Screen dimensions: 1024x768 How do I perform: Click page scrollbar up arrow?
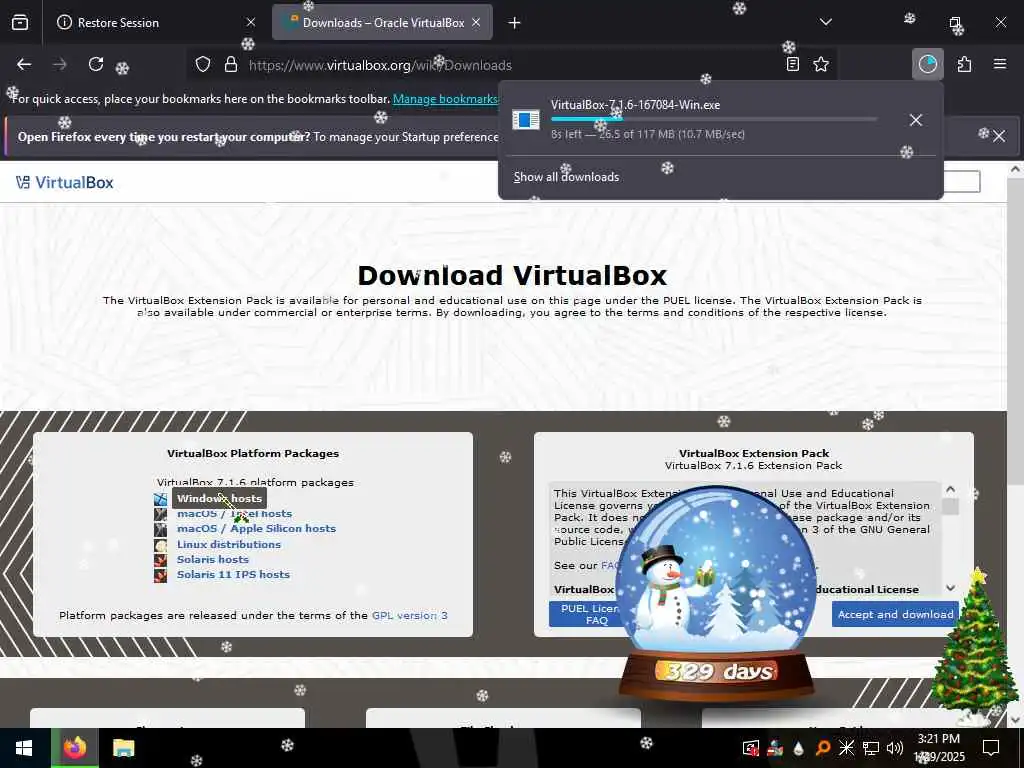[1015, 169]
